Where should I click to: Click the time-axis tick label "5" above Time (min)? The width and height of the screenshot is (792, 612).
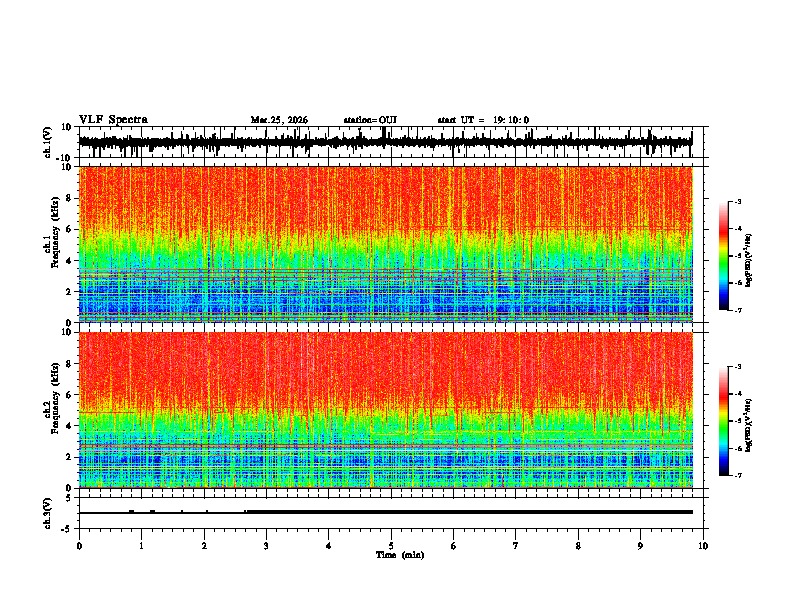tap(391, 546)
